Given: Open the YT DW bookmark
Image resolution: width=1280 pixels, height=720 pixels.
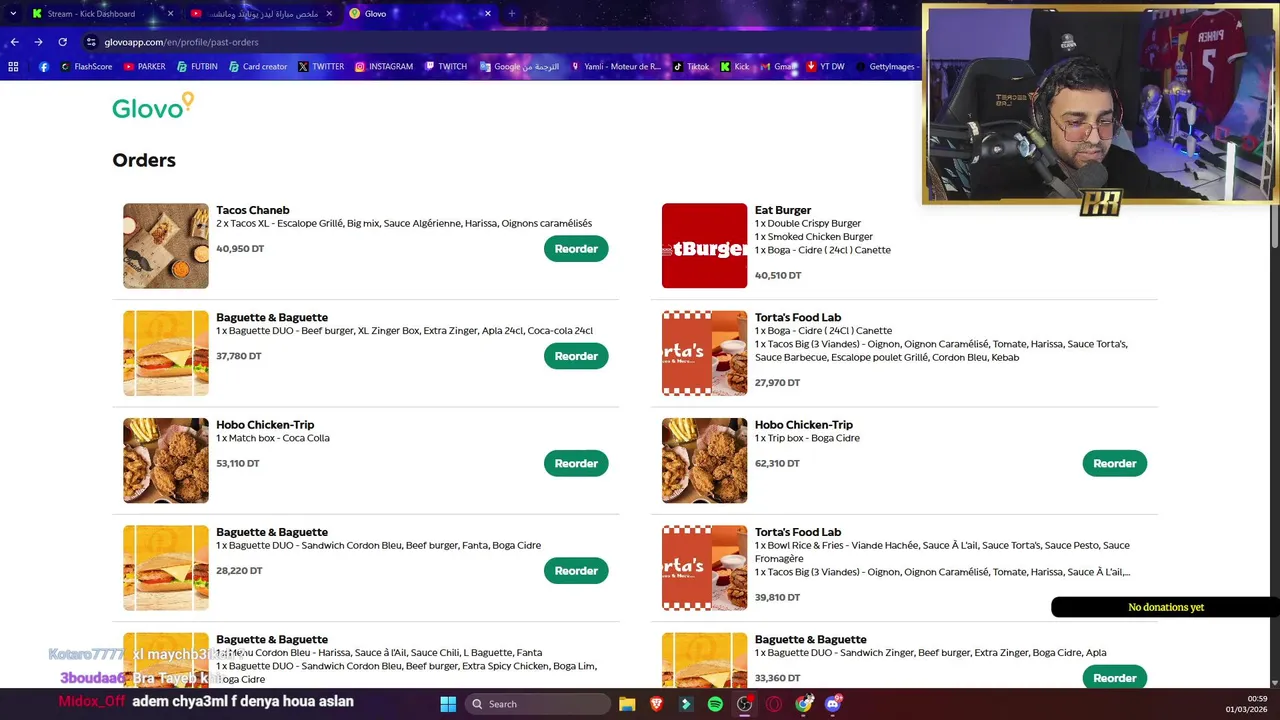Looking at the screenshot, I should (825, 67).
